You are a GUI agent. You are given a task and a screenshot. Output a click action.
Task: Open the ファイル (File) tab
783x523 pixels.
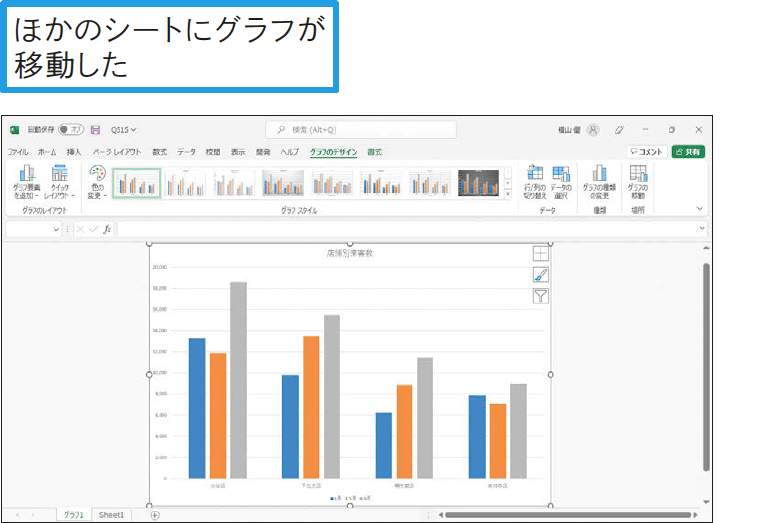(18, 152)
